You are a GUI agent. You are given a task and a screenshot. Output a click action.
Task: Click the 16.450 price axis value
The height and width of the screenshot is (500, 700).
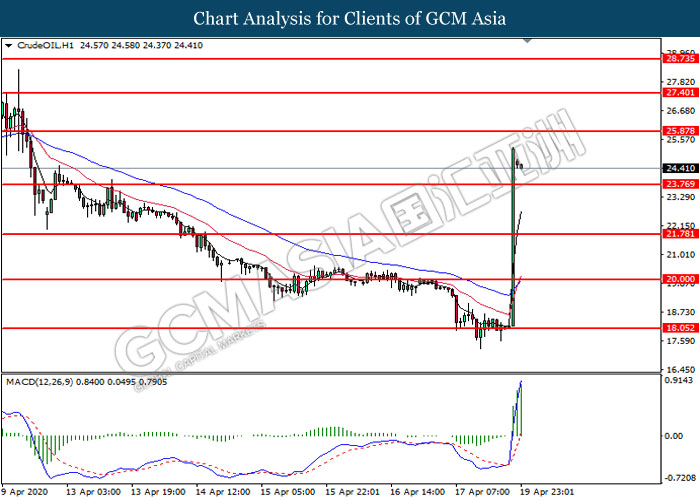680,370
